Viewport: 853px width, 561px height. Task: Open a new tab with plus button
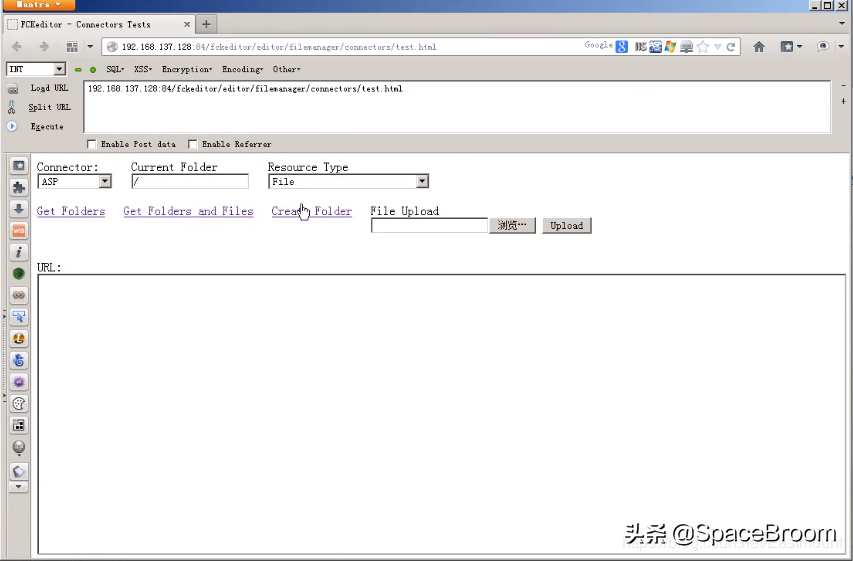206,24
